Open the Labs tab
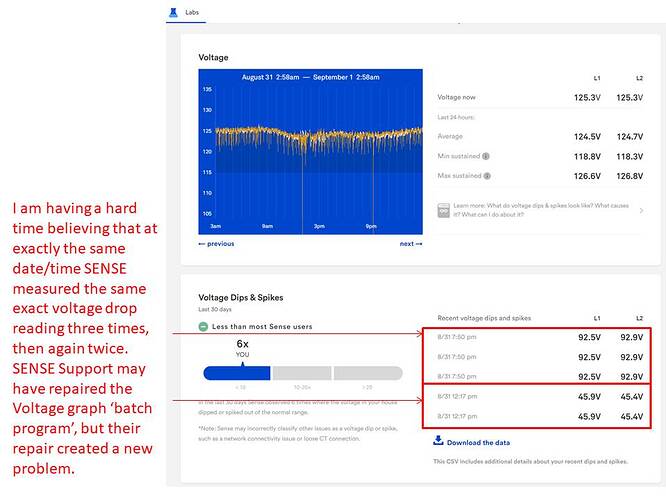 pos(186,12)
